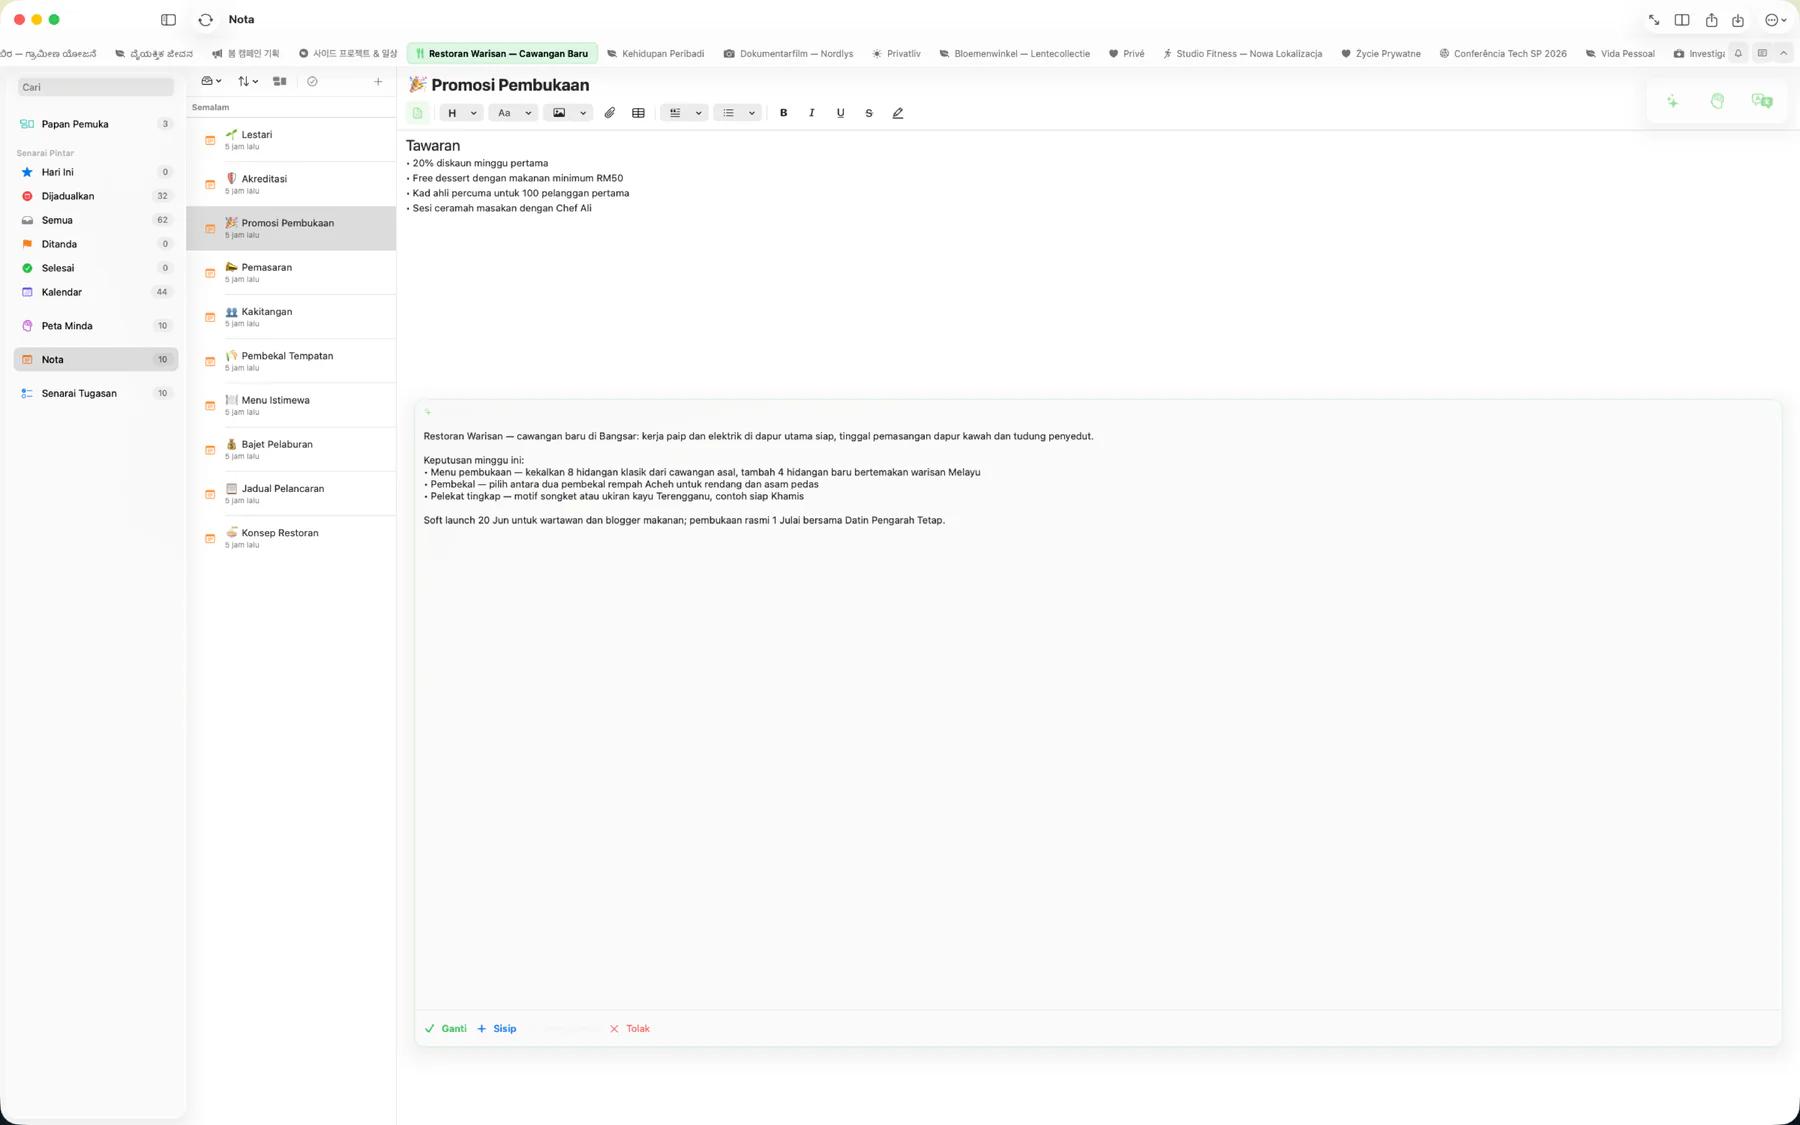Click Sisip to insert the suggestion
Viewport: 1800px width, 1125px height.
(497, 1029)
